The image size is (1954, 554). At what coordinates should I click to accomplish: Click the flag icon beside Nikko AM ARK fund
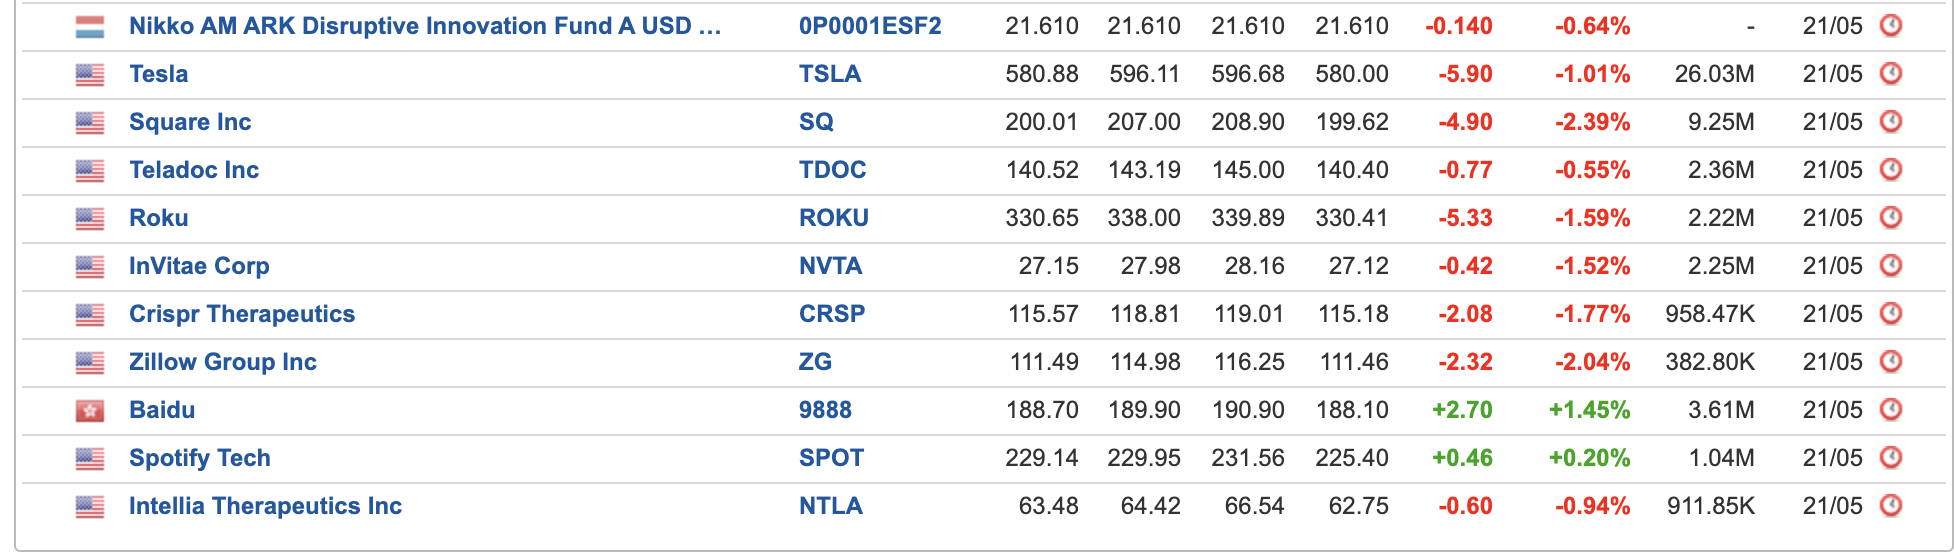click(x=90, y=27)
